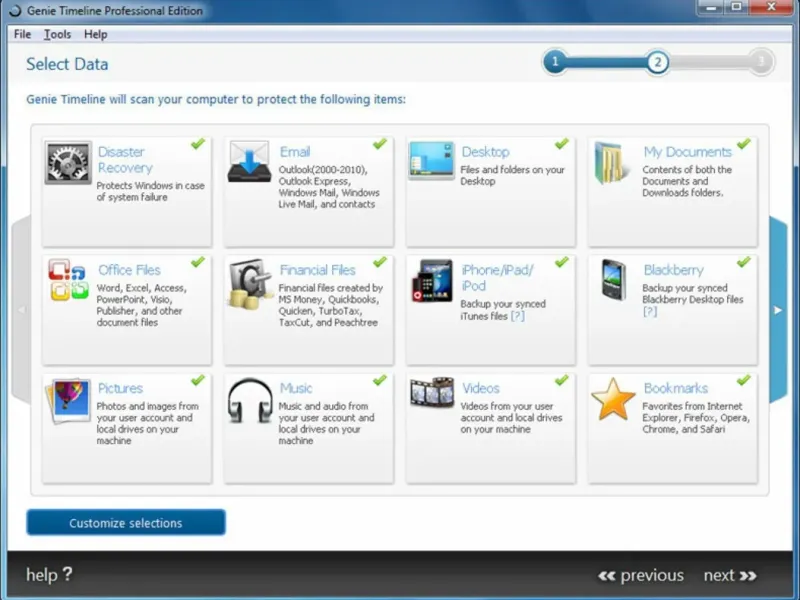Image resolution: width=800 pixels, height=600 pixels.
Task: Uncheck the Office Files green checkmark
Action: click(x=198, y=262)
